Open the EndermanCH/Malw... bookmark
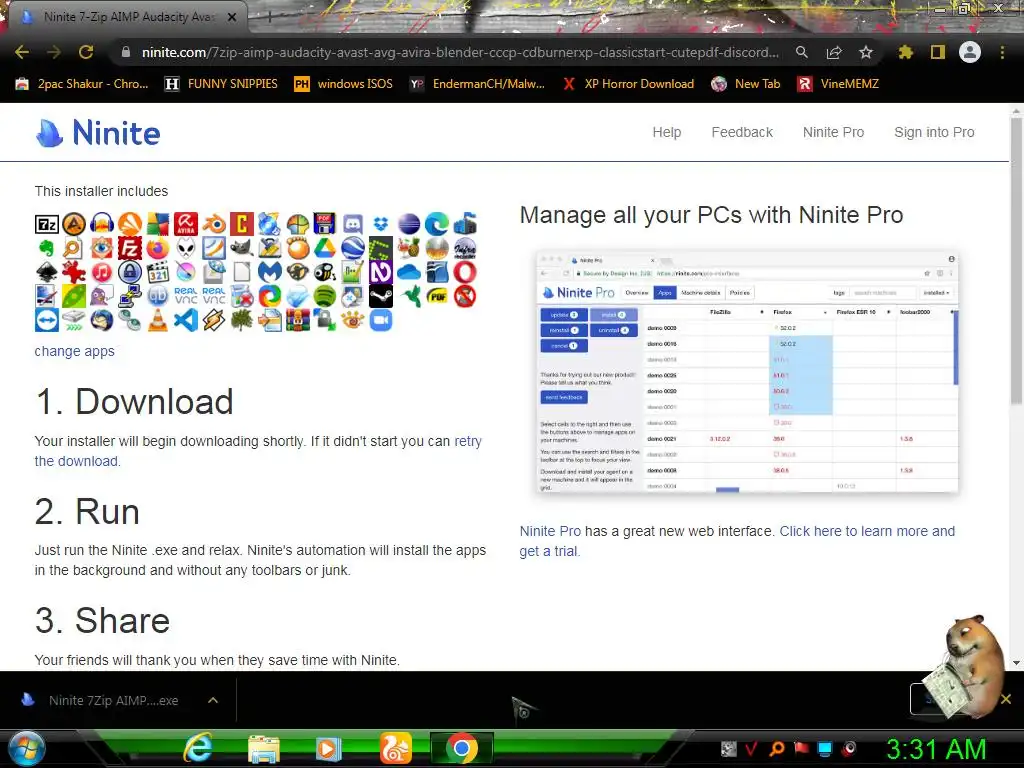 [478, 84]
